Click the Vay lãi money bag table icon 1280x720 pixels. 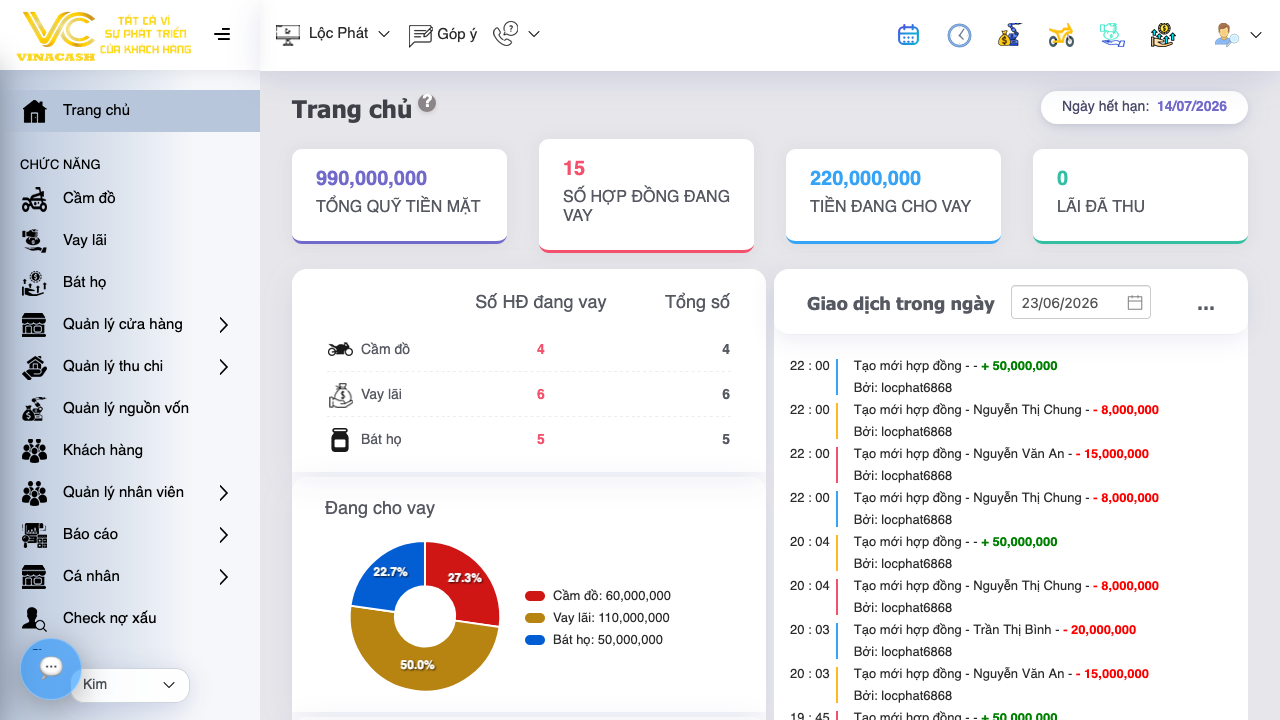(340, 395)
